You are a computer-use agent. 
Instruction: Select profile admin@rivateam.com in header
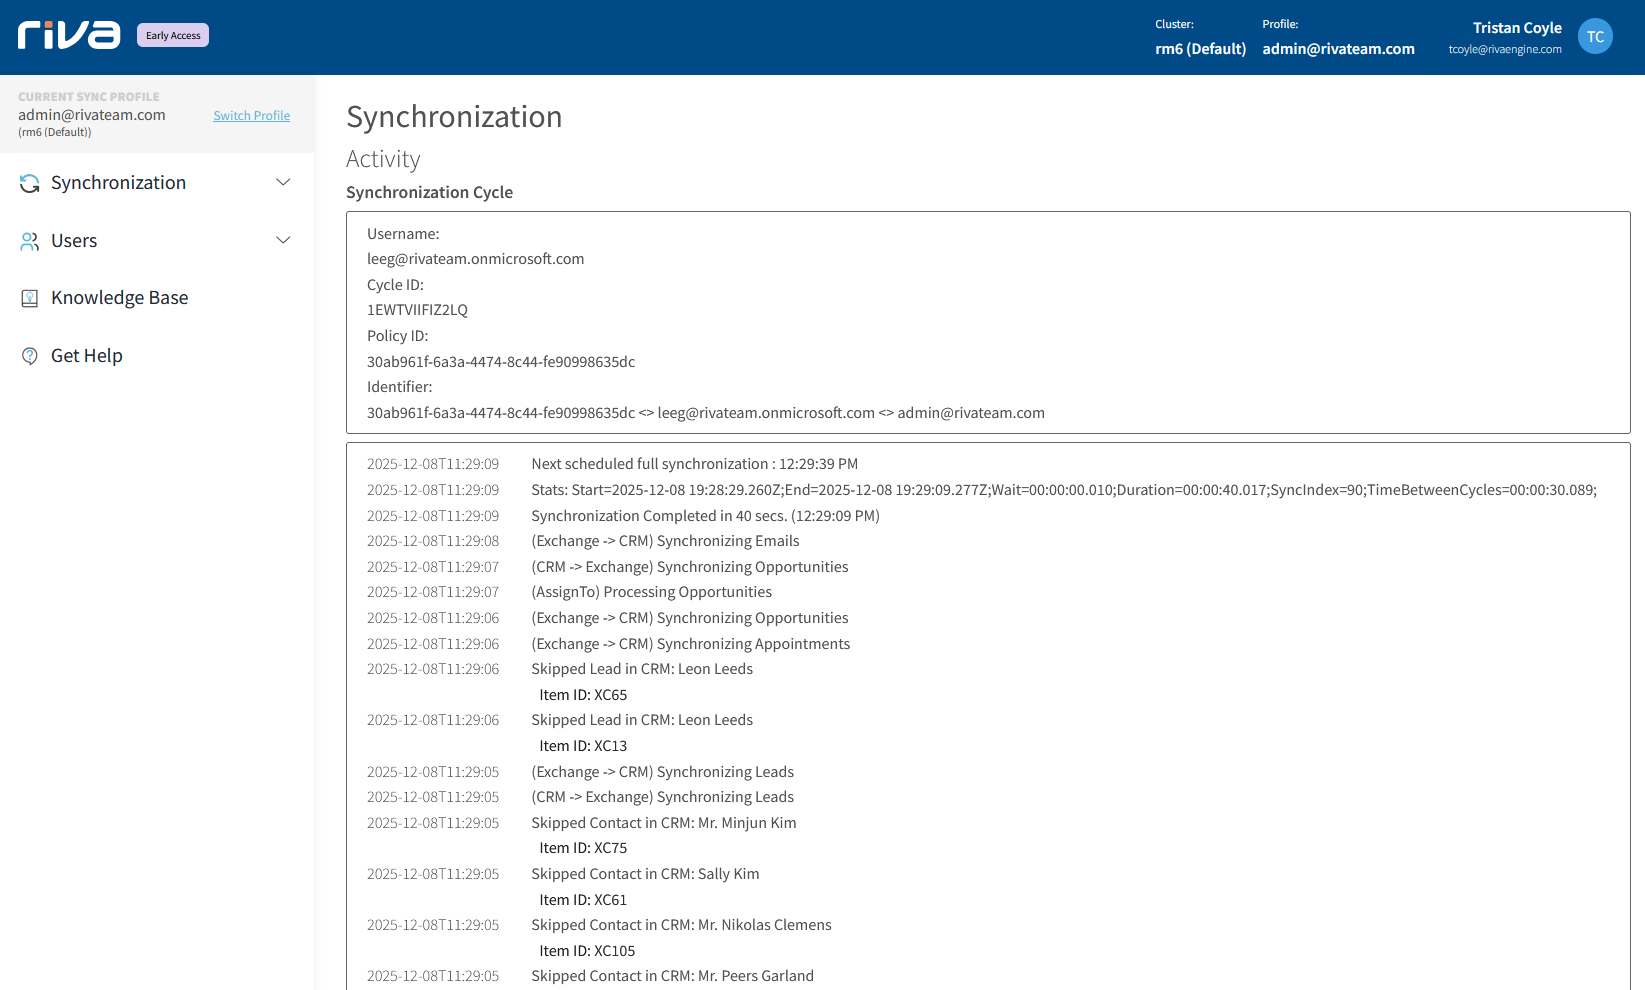[1338, 49]
